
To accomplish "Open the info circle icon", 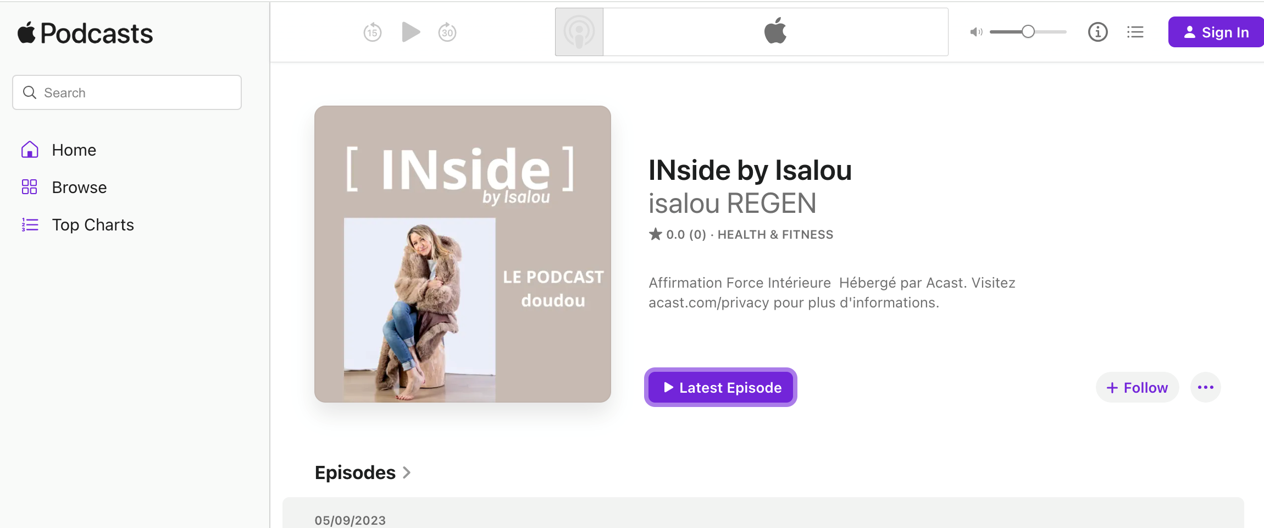I will point(1098,32).
